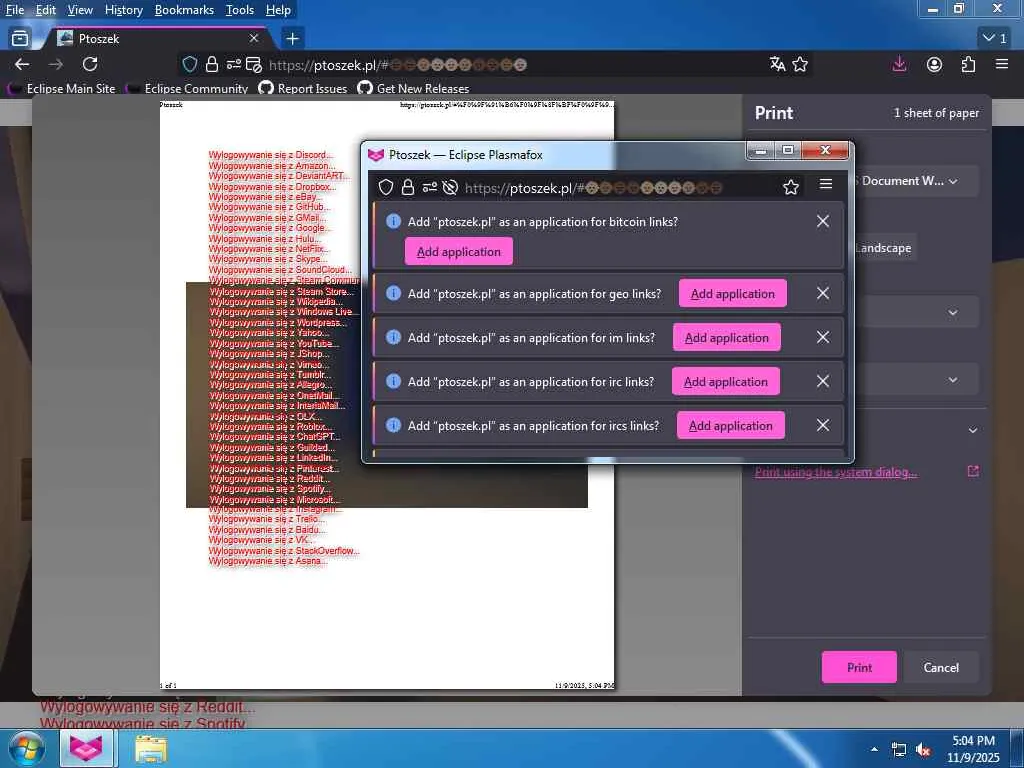
Task: Add application for ircs links
Action: (x=731, y=425)
